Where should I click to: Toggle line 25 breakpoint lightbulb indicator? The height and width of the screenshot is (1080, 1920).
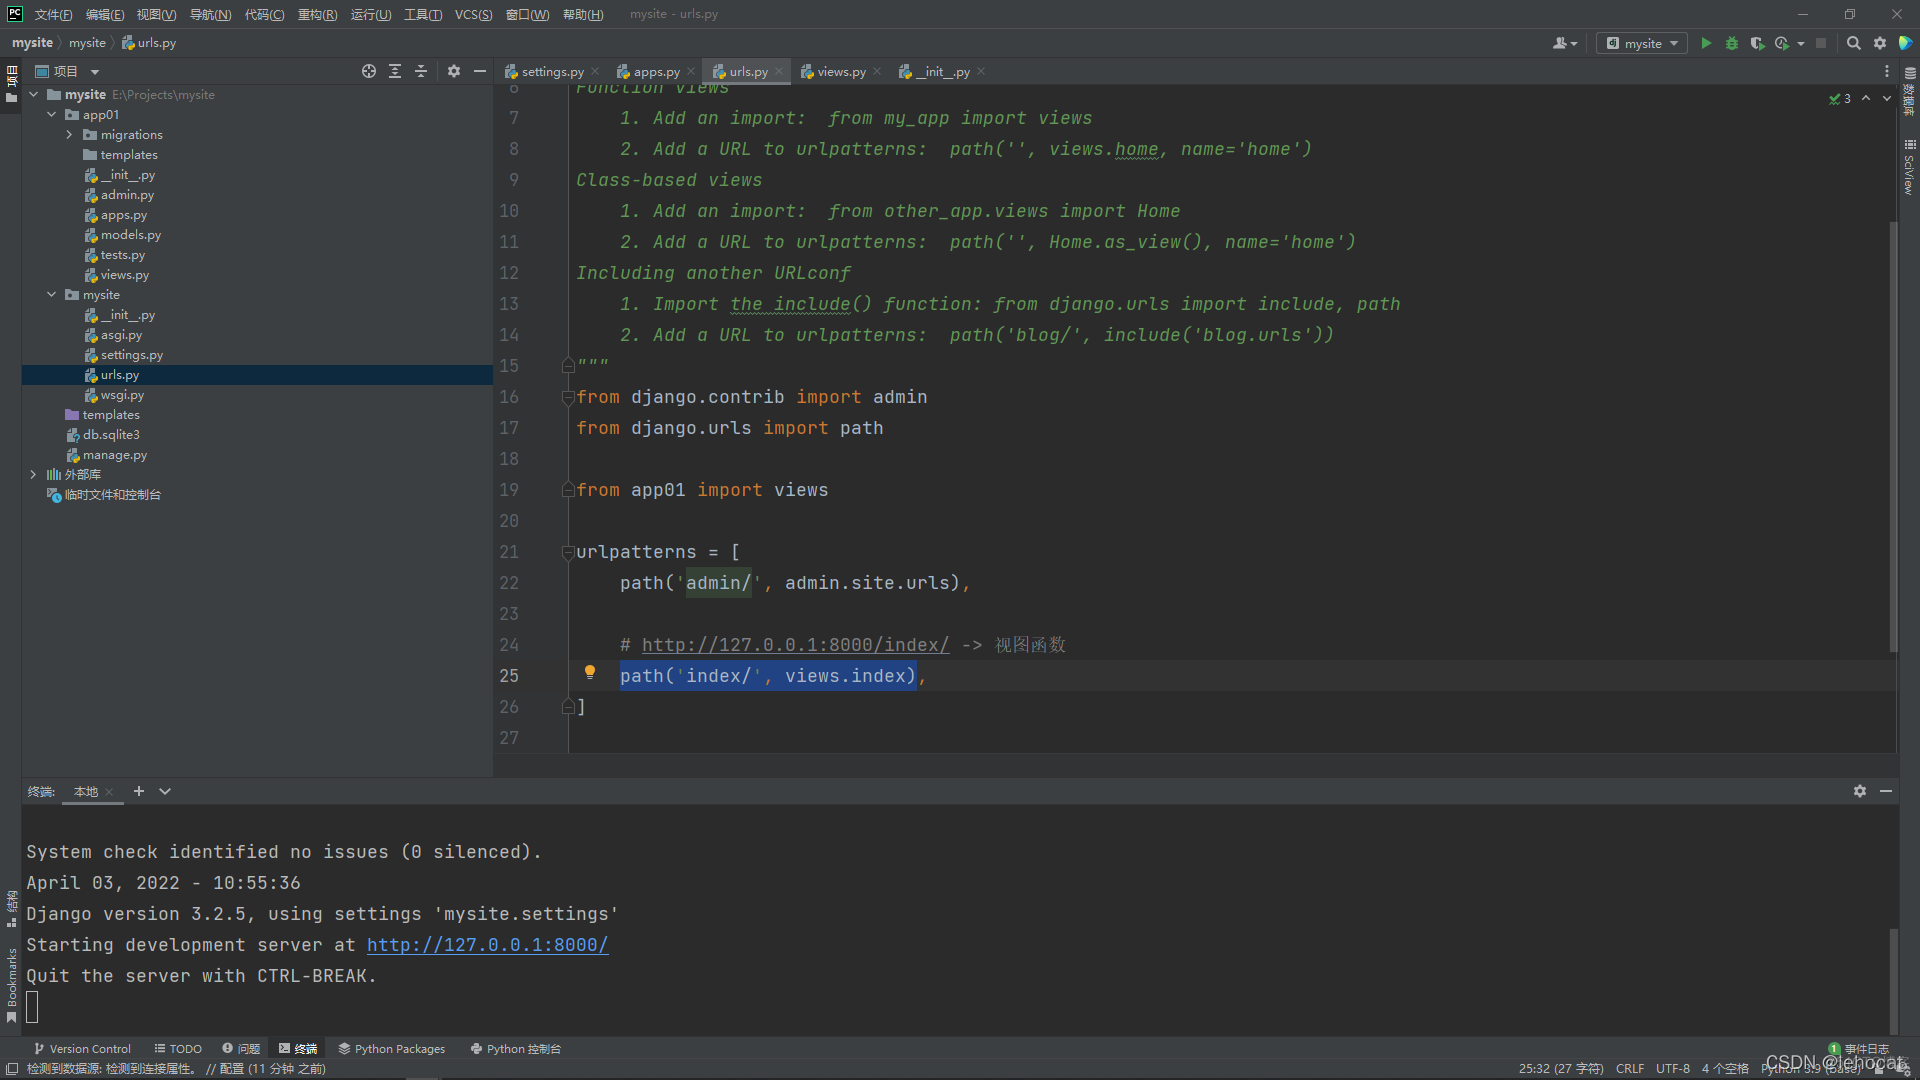point(589,673)
